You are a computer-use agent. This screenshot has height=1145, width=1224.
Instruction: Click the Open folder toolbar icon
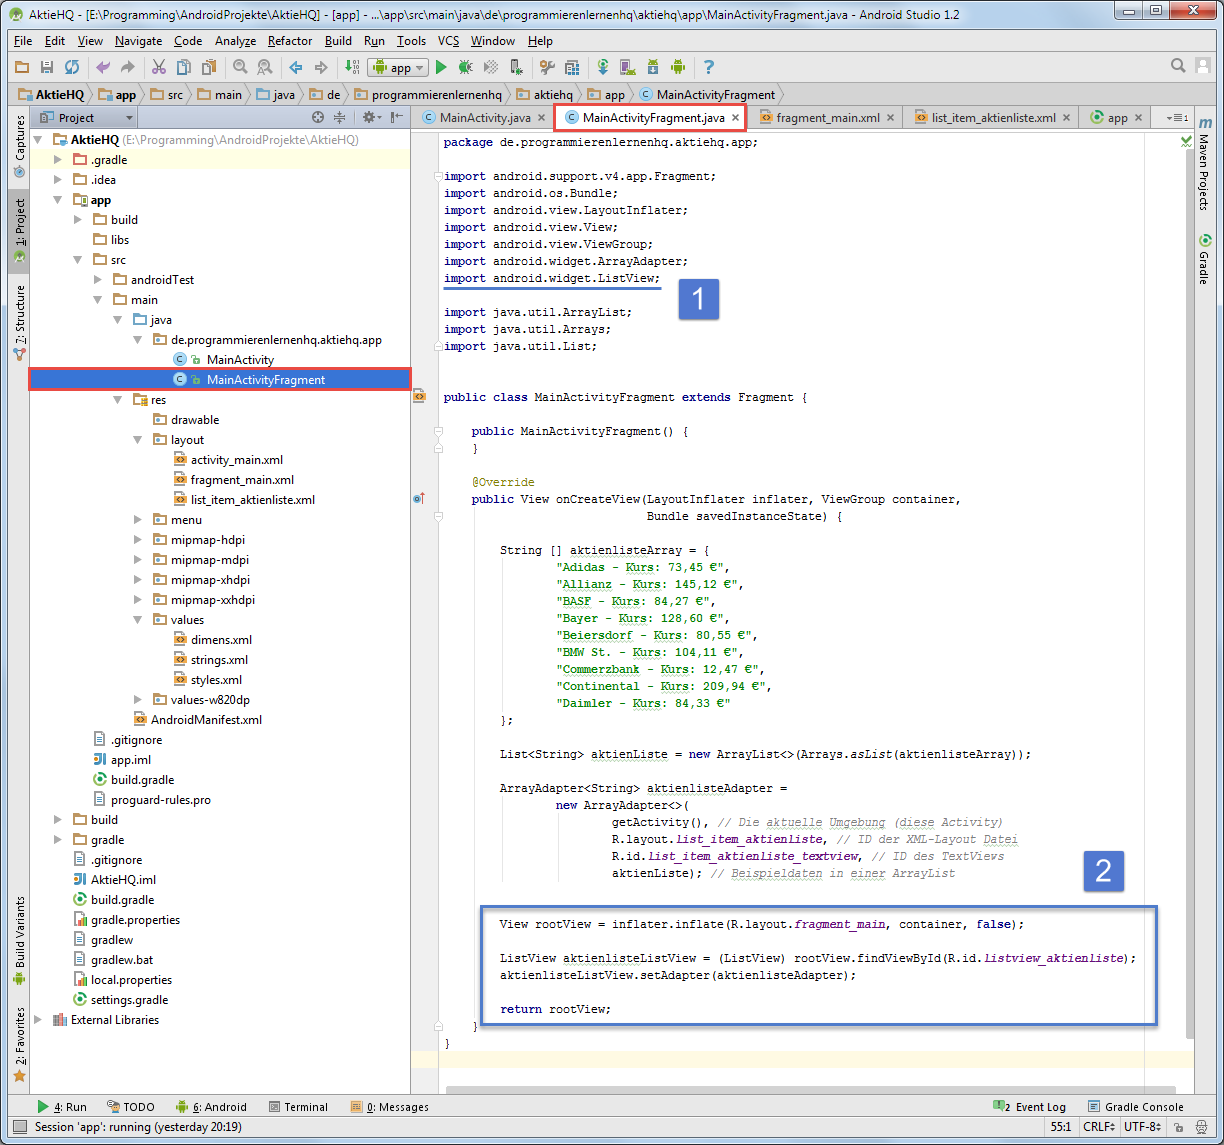point(22,67)
